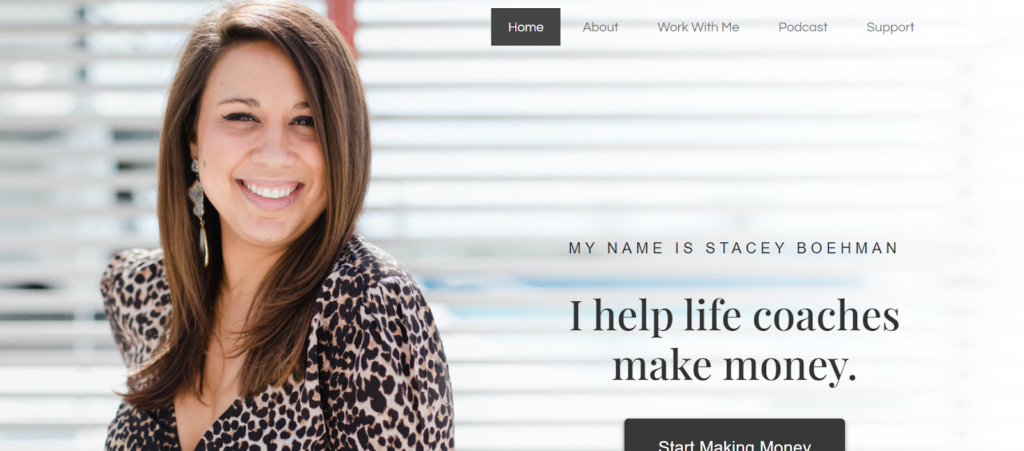
Task: Go to the About page
Action: [600, 27]
